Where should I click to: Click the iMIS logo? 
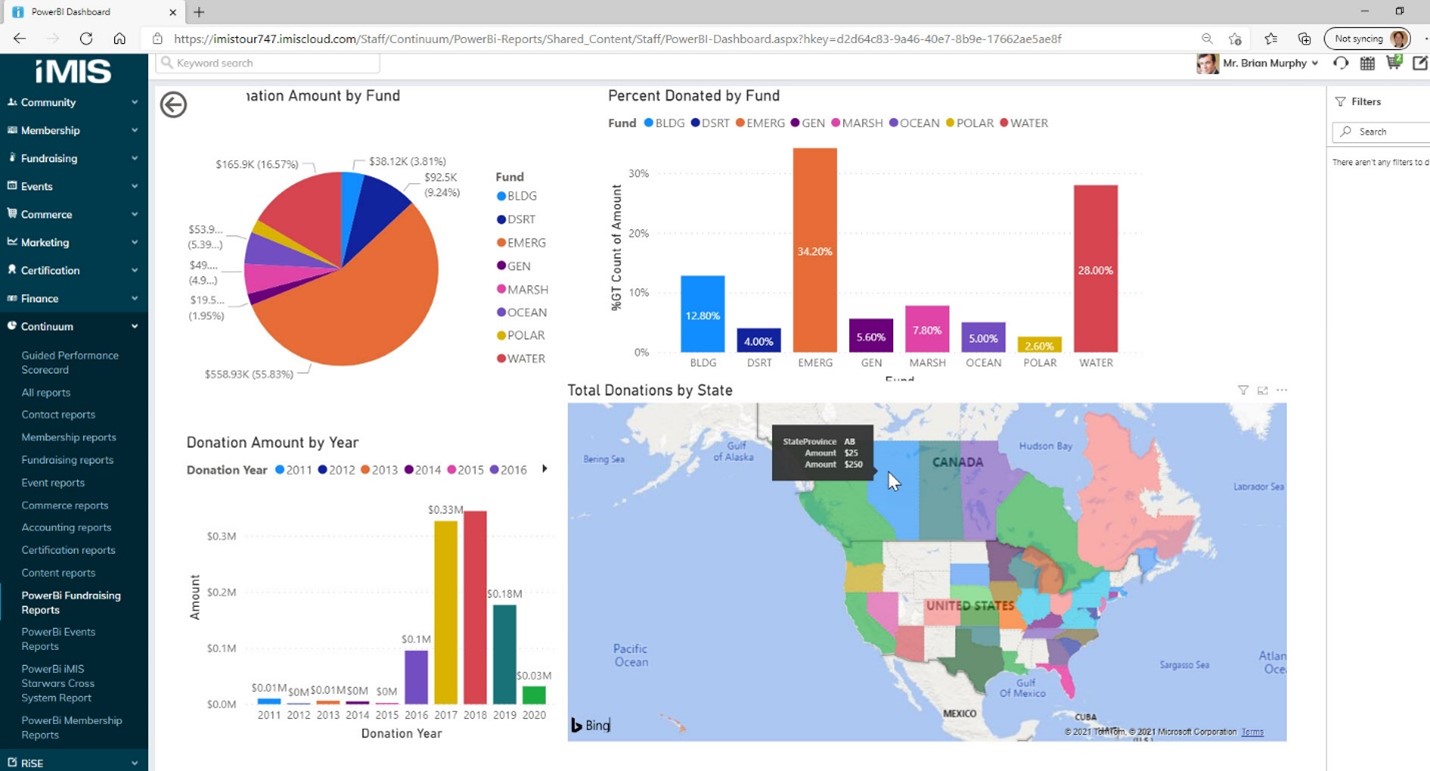coord(73,71)
